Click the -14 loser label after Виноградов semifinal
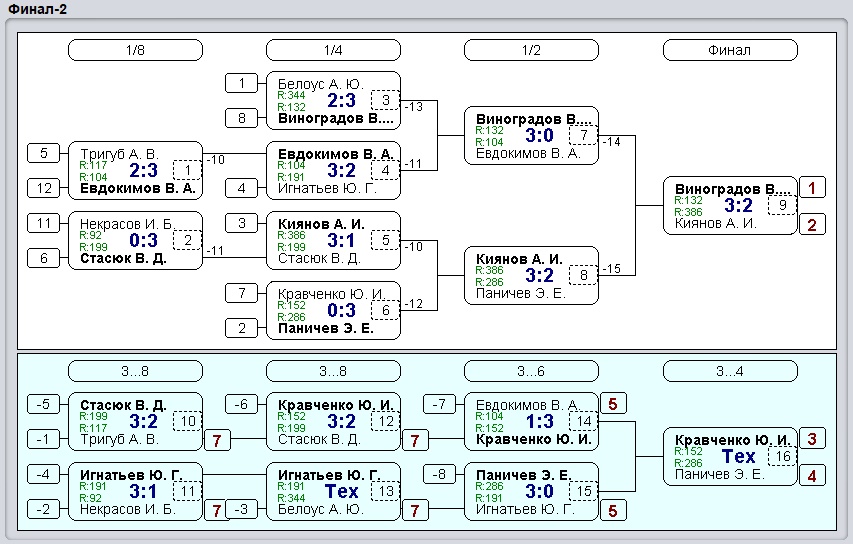Viewport: 853px width, 544px height. [611, 142]
